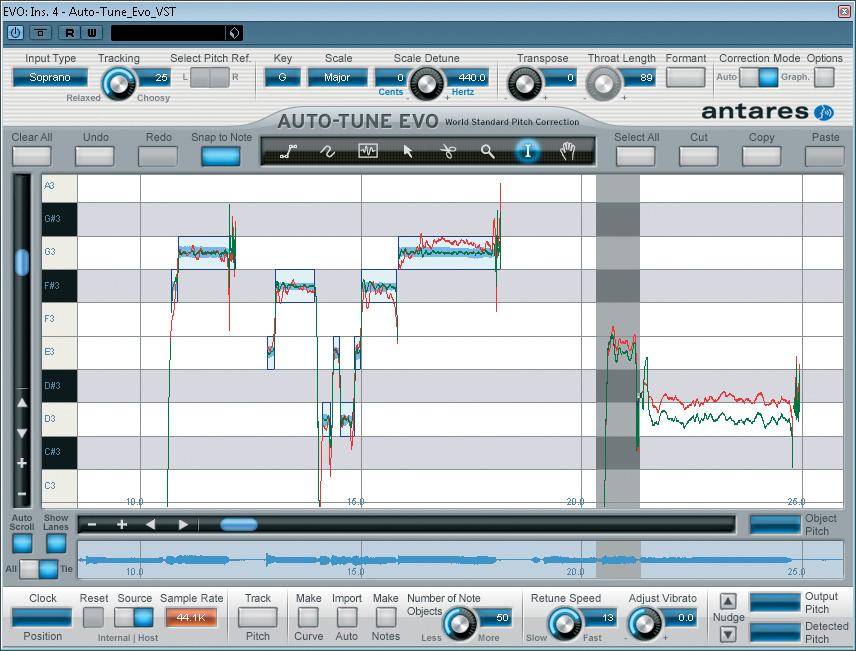
Task: Toggle the plugin power bypass icon
Action: click(x=15, y=33)
